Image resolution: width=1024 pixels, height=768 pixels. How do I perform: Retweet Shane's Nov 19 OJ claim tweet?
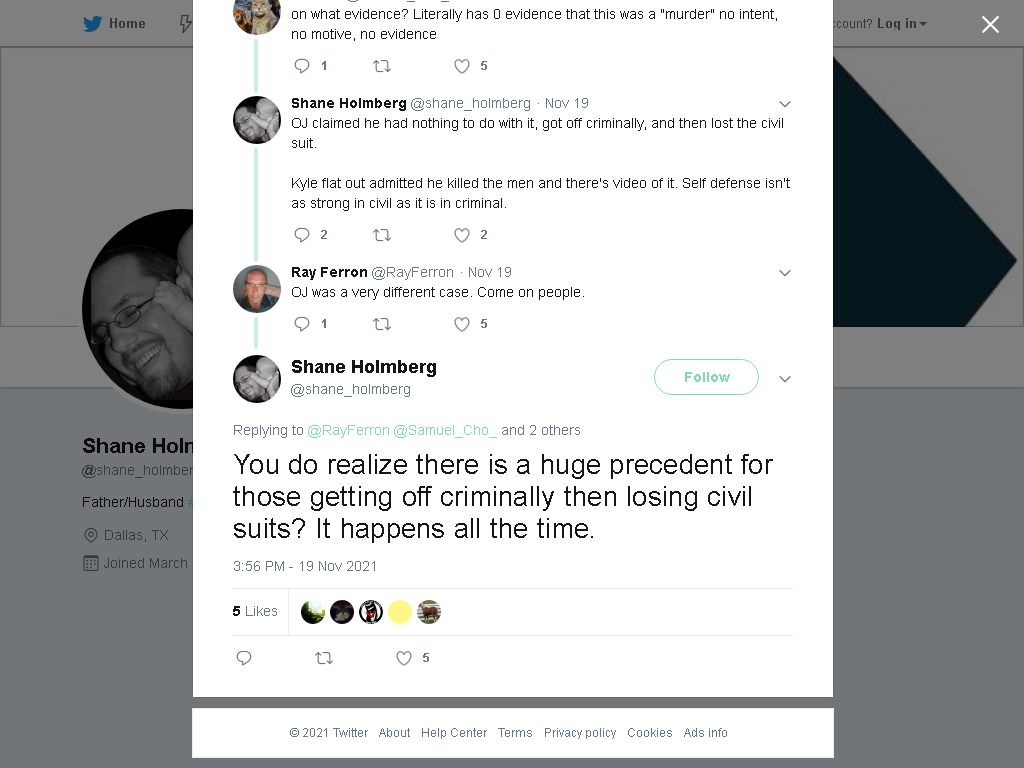tap(381, 234)
